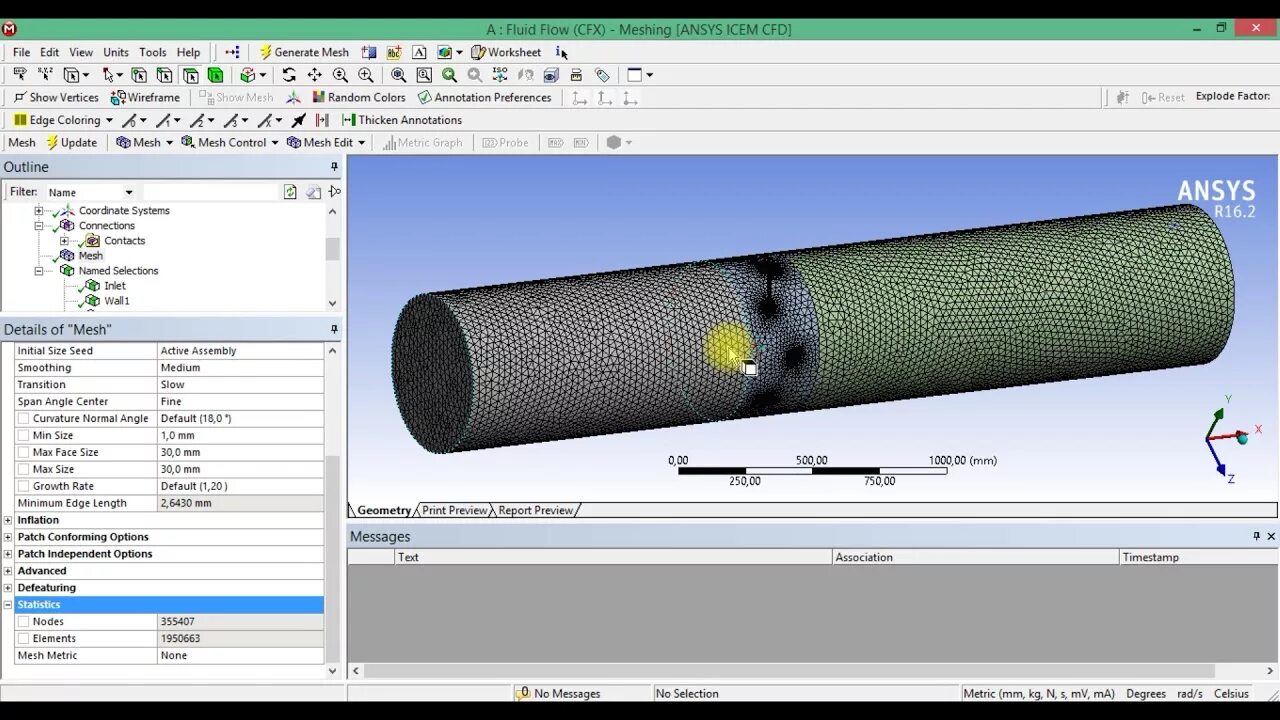1280x720 pixels.
Task: Select the green Body selection filter icon
Action: tap(215, 75)
